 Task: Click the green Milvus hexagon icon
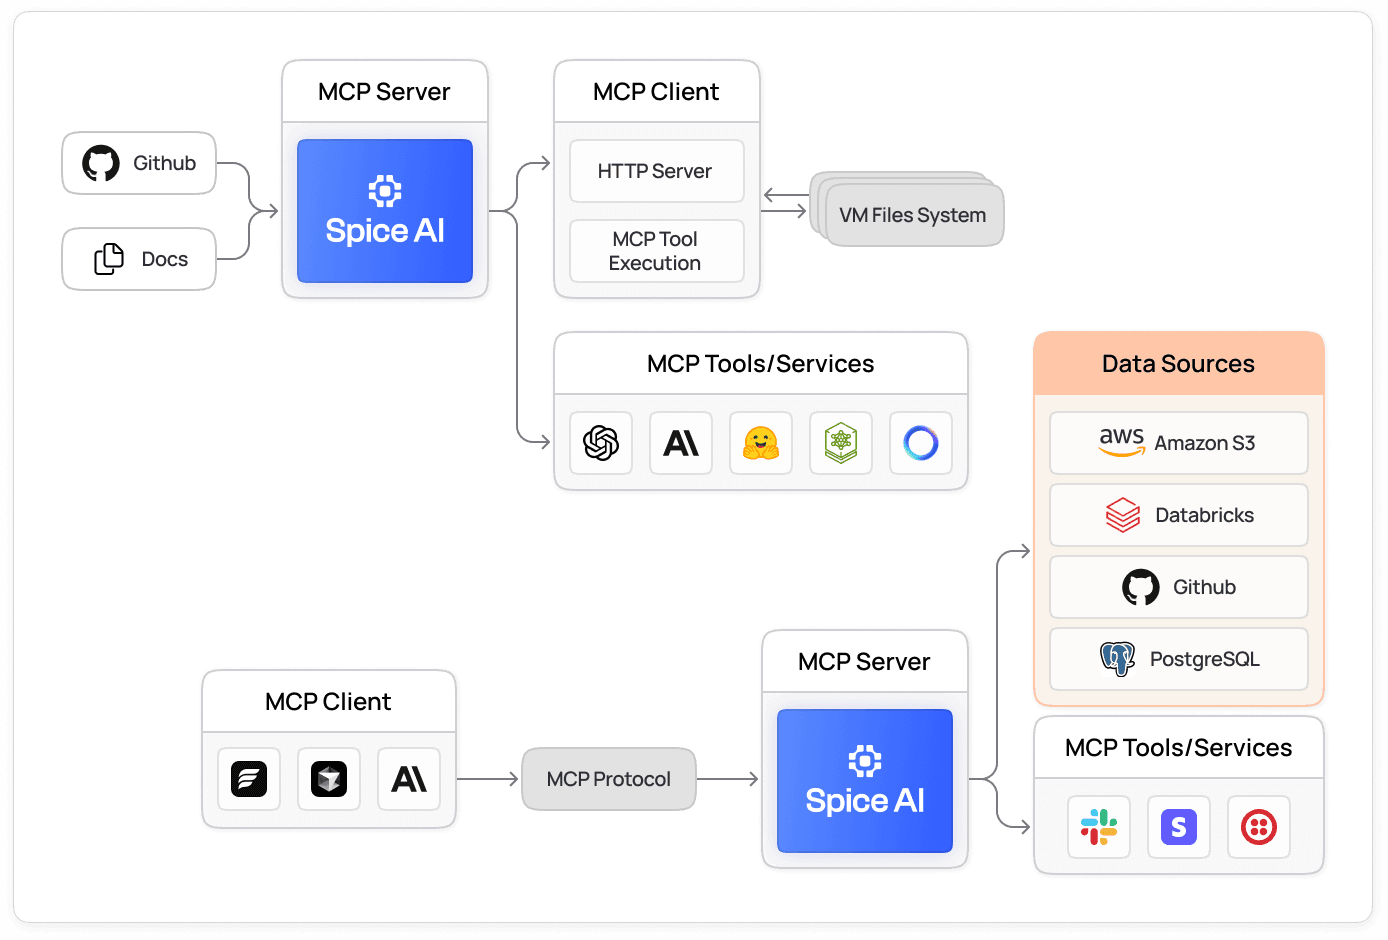(x=841, y=443)
